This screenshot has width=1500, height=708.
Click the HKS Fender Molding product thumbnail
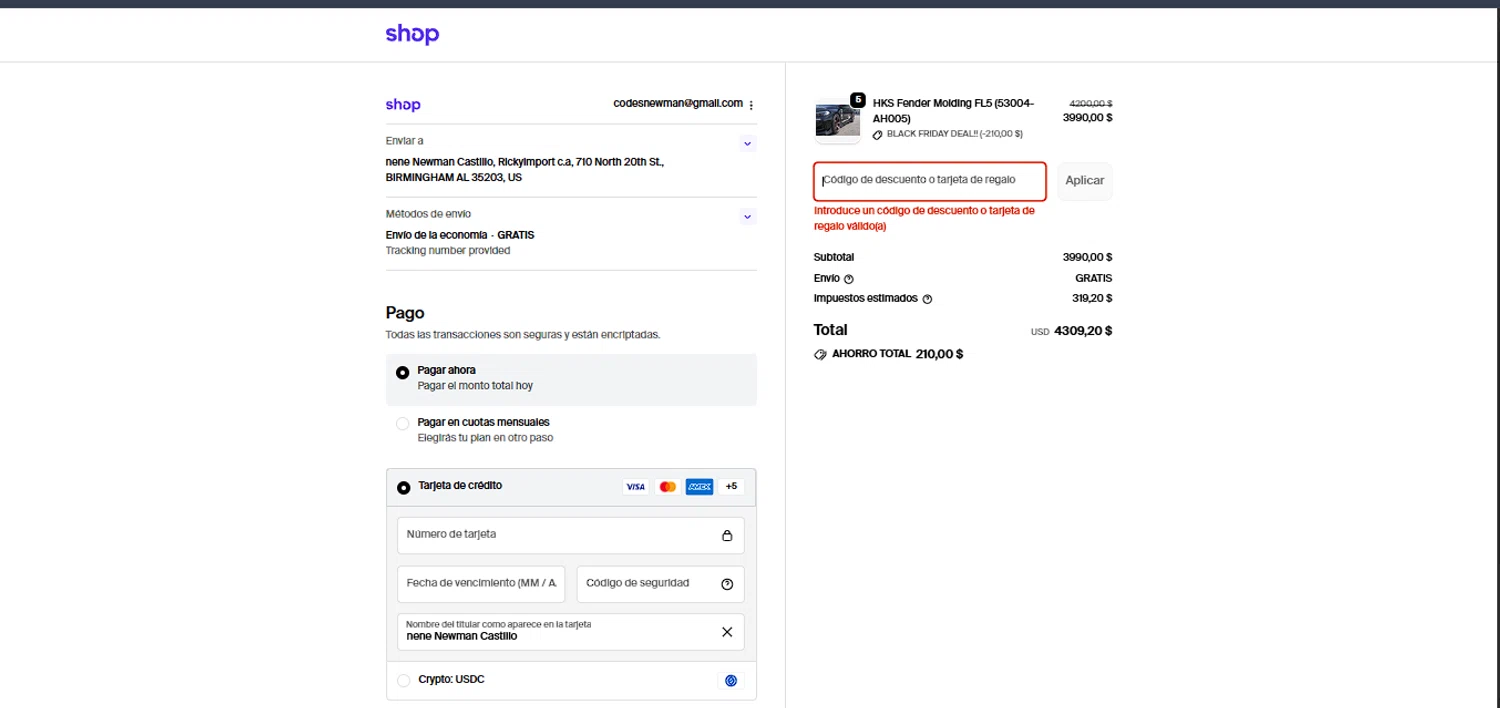[837, 119]
